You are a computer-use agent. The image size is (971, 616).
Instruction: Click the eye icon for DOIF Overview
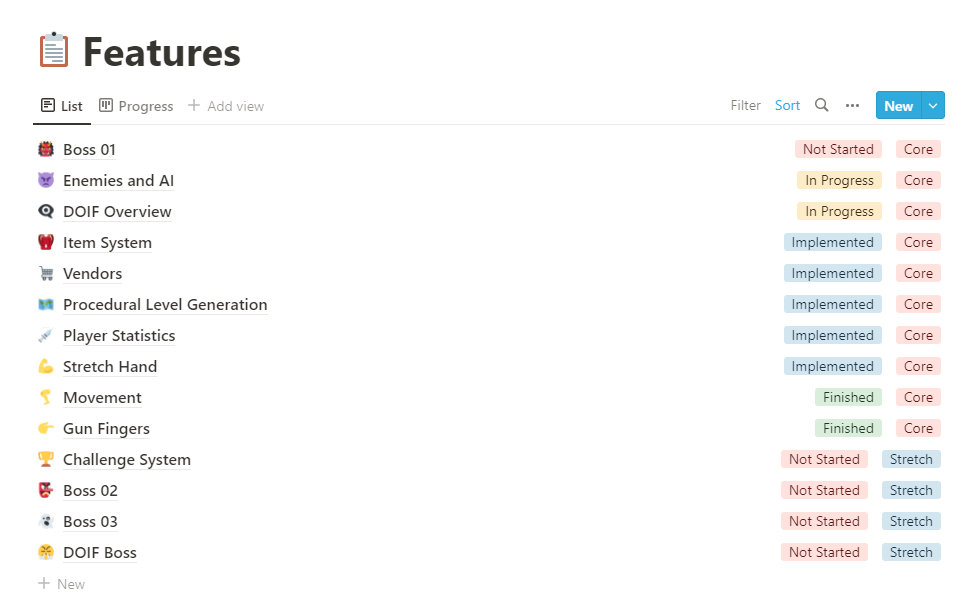click(x=45, y=212)
